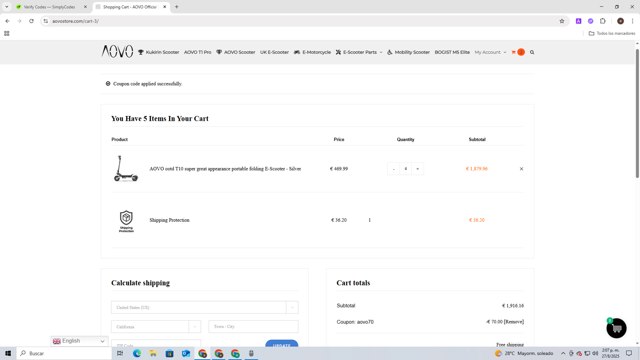
Task: Open the apps grid in bookmarks bar
Action: 7,33
